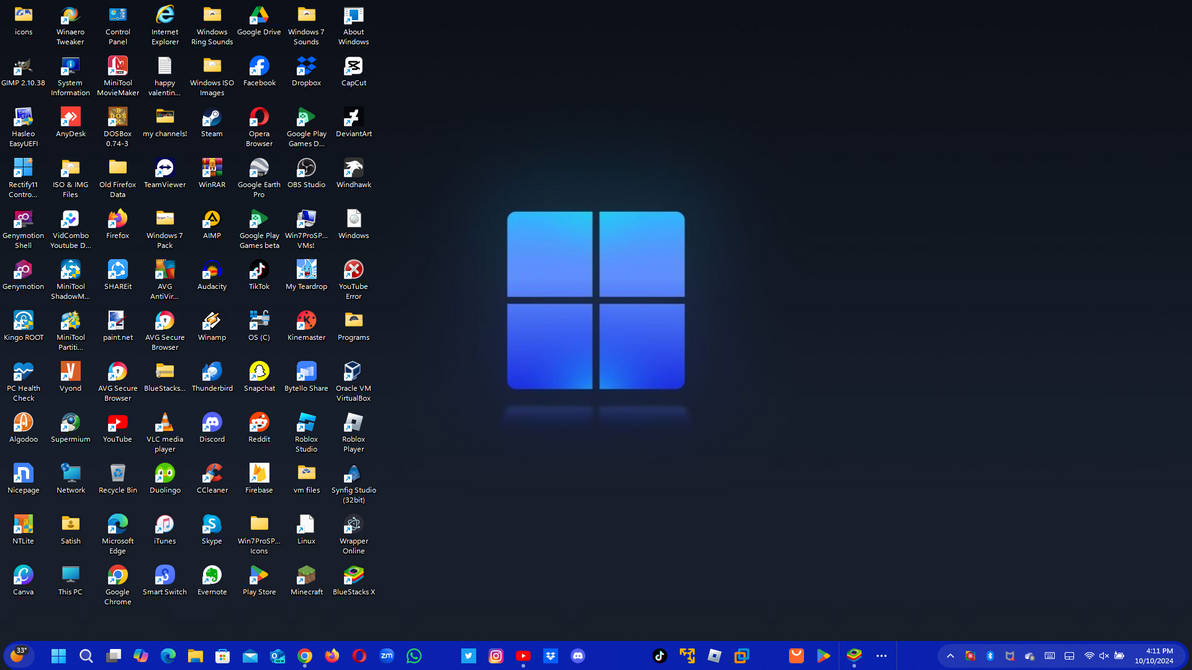1192x670 pixels.
Task: Open Instagram from the taskbar
Action: point(496,656)
